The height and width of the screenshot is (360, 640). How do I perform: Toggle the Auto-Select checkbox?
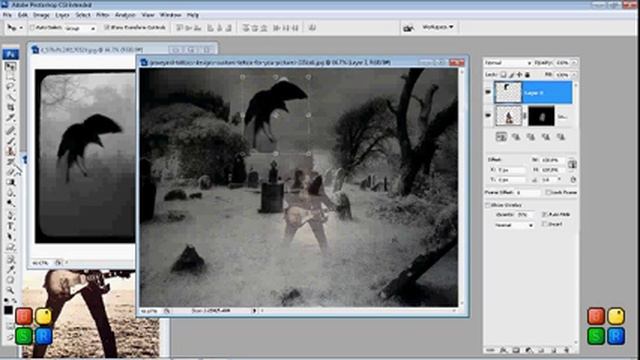coord(32,28)
